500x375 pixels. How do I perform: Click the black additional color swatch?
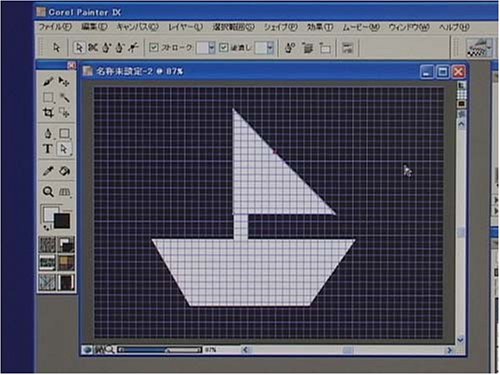[x=62, y=221]
